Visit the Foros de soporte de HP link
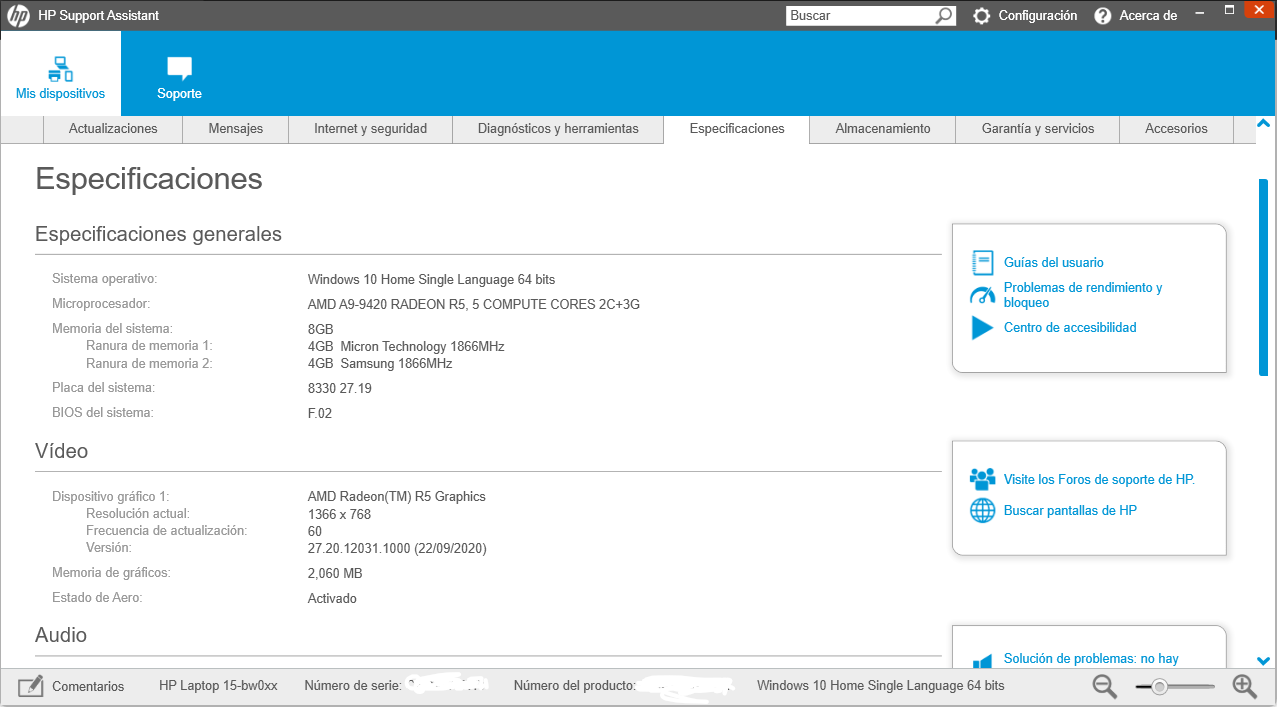 tap(1099, 480)
